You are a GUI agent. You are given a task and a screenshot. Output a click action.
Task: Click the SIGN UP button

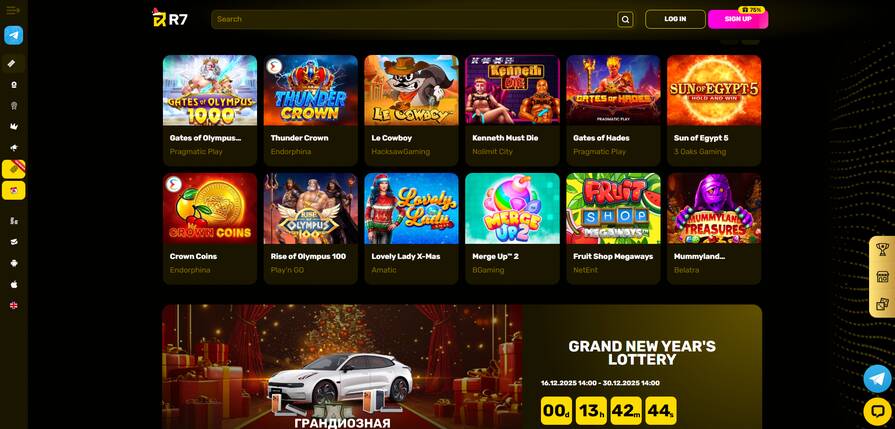738,19
